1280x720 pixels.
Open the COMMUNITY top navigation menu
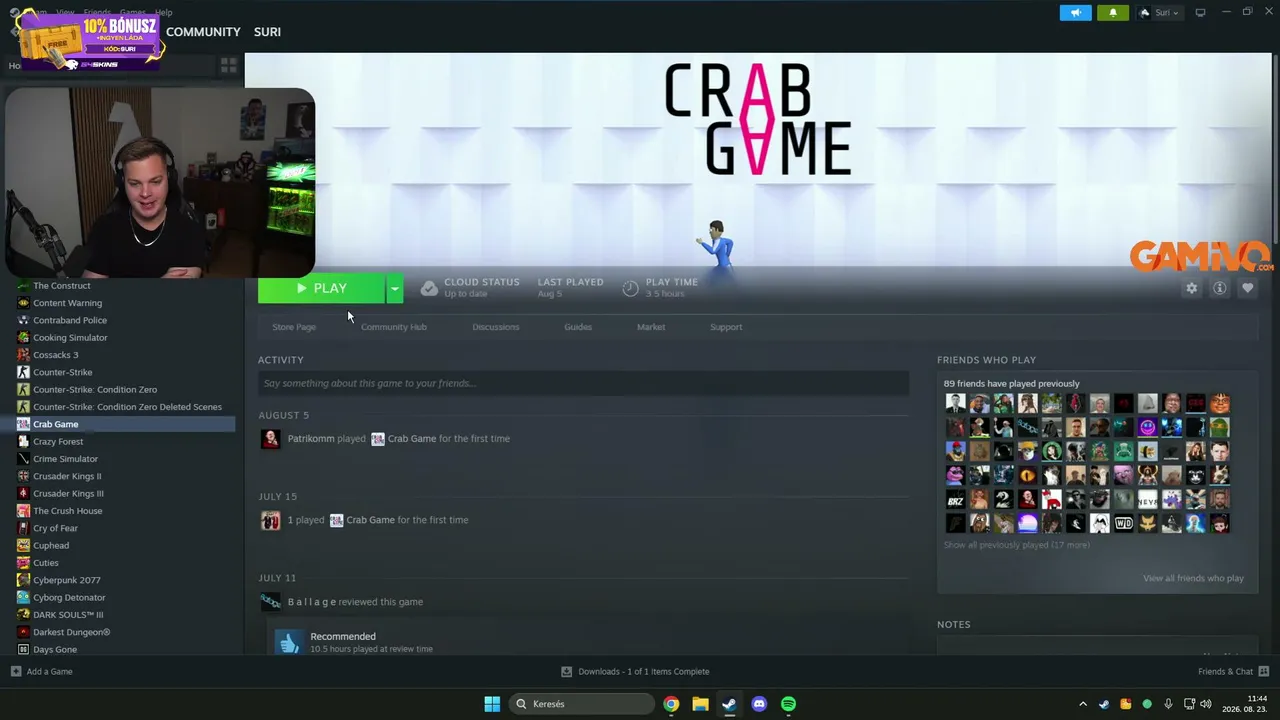[203, 32]
